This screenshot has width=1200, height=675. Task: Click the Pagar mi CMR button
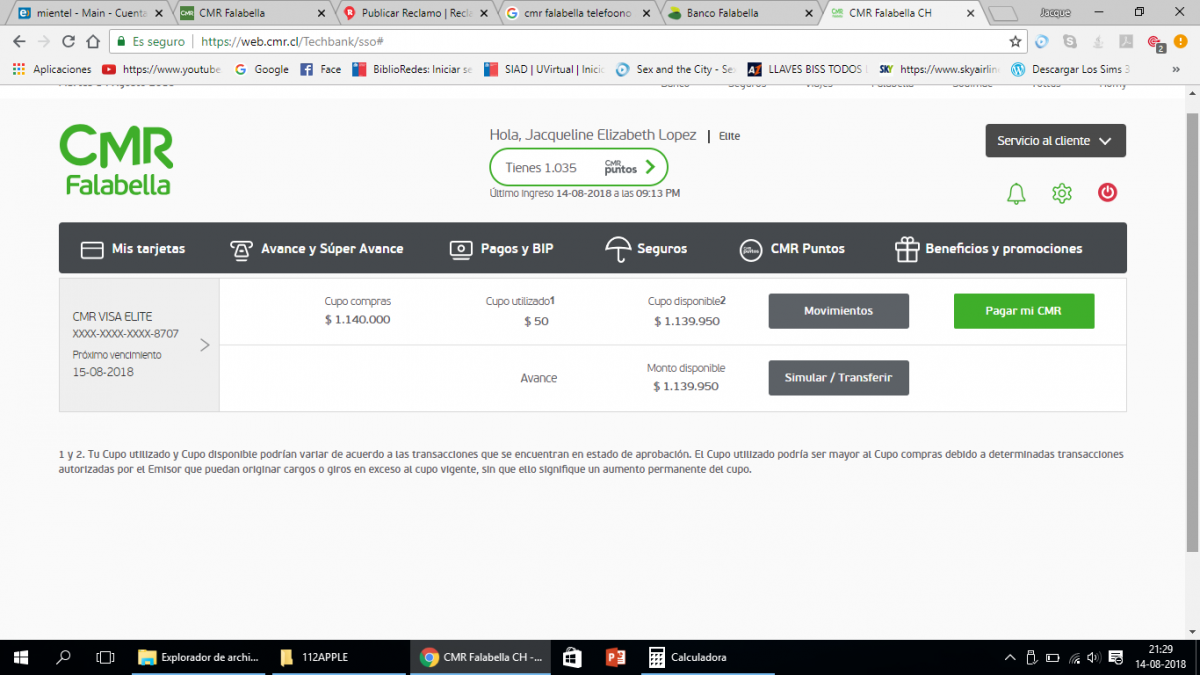1023,311
